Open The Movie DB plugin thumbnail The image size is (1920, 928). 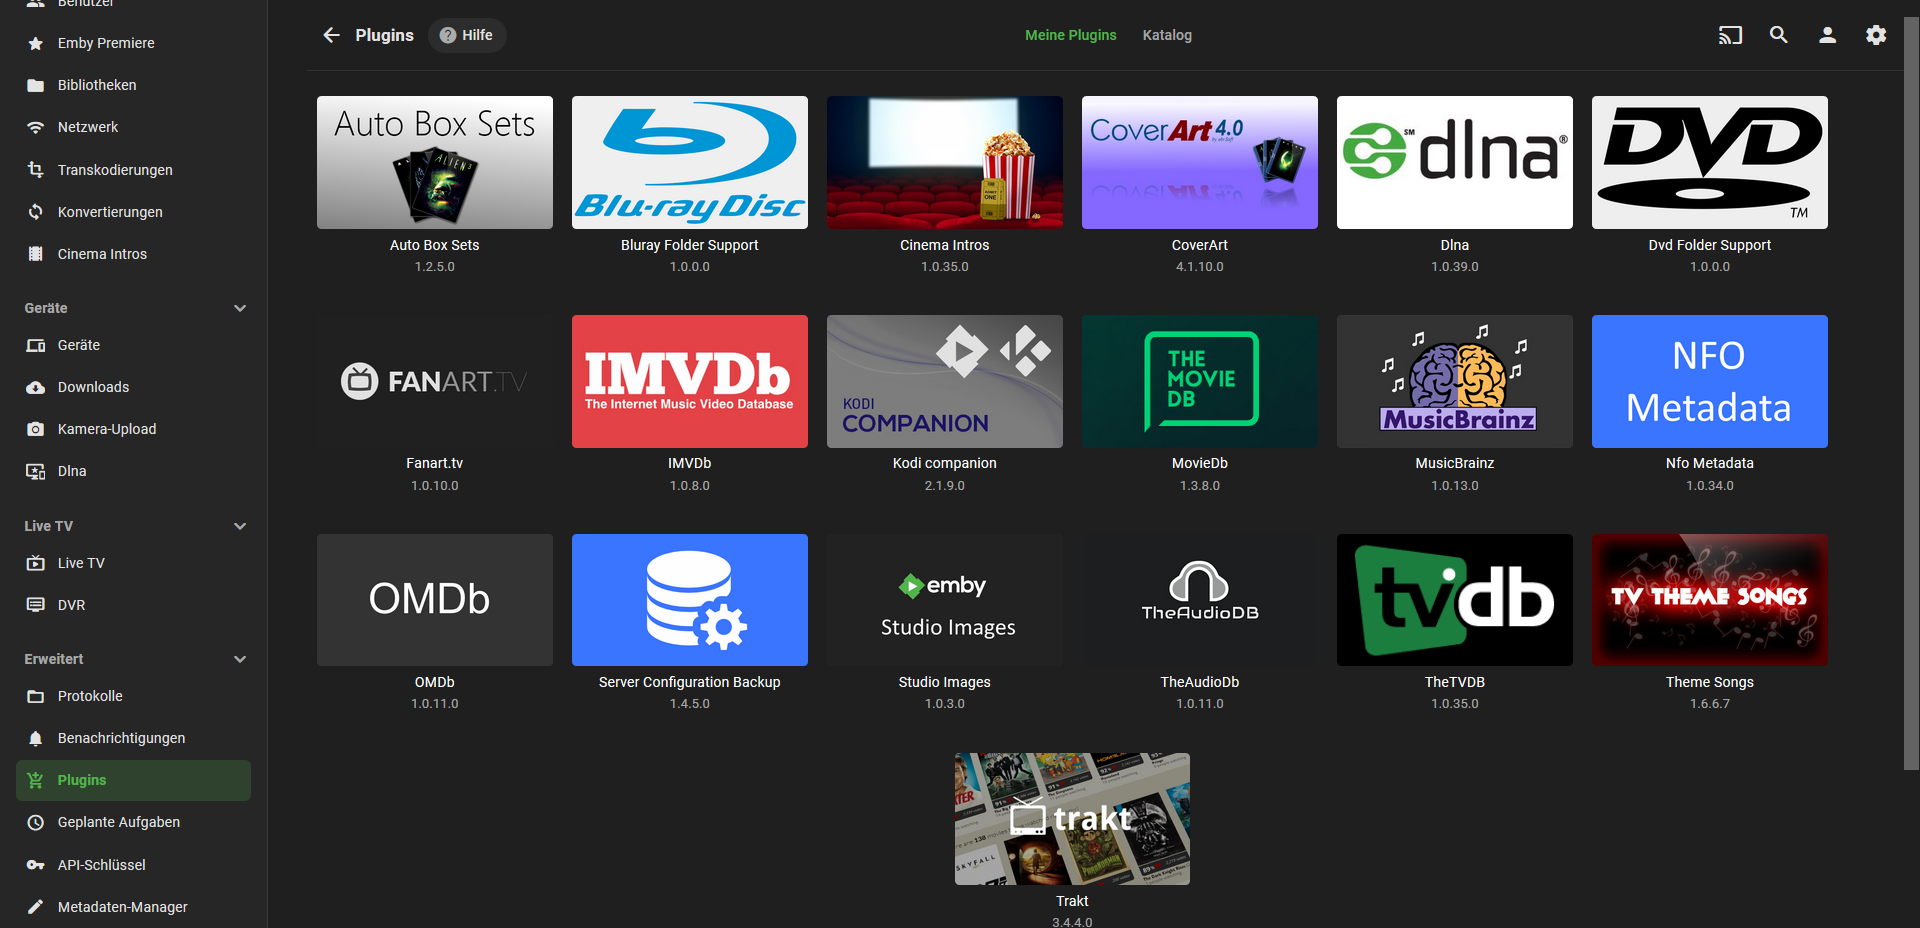[x=1200, y=381]
